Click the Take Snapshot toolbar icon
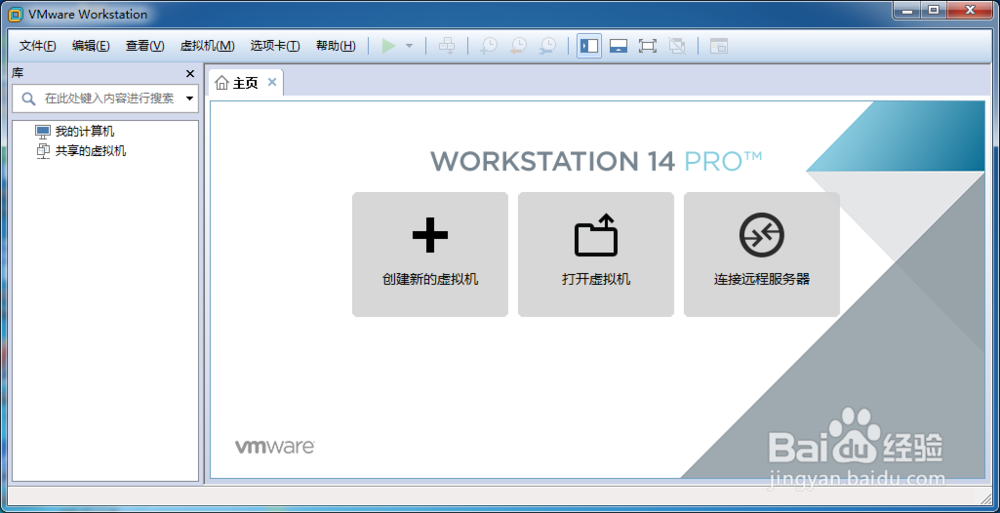The height and width of the screenshot is (513, 1000). tap(489, 46)
